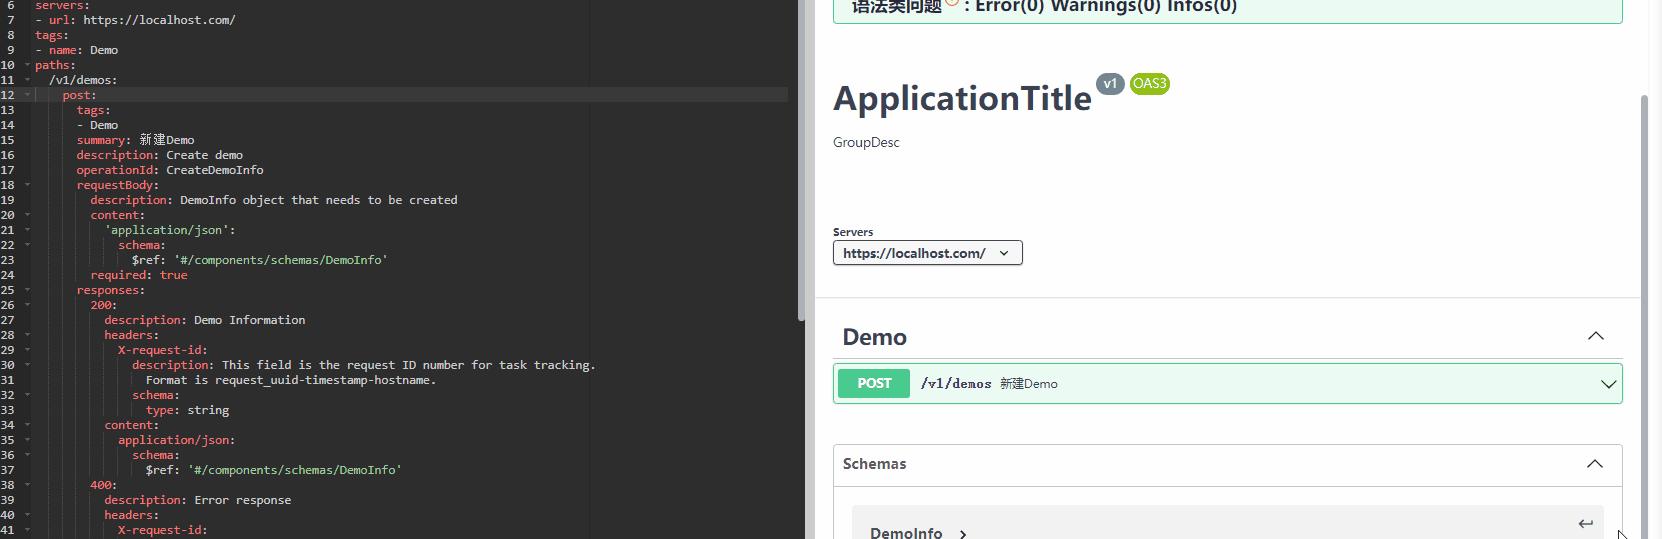The image size is (1662, 539).
Task: Fold the 400 response block on line 38
Action: (27, 485)
